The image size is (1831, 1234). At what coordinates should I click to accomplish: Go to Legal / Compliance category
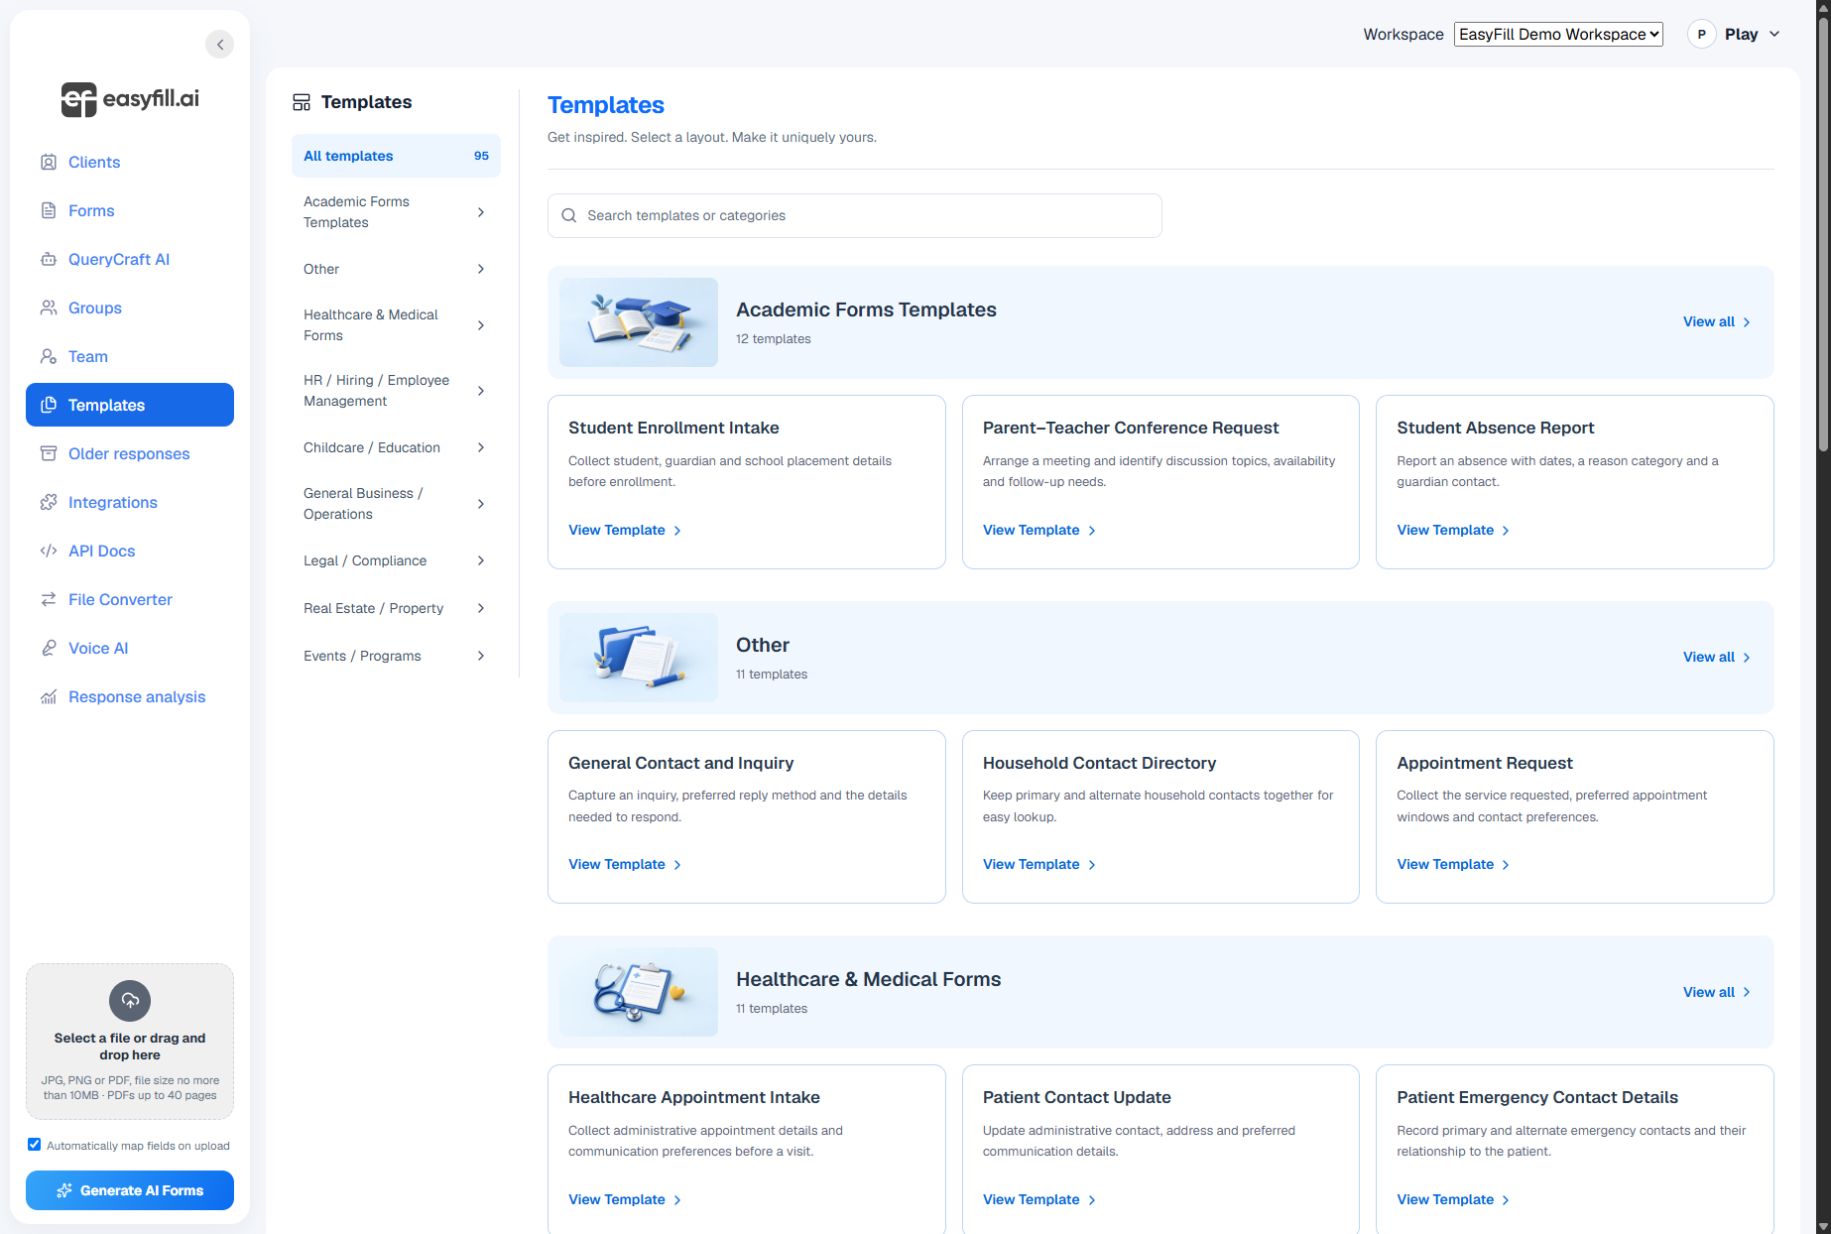396,561
